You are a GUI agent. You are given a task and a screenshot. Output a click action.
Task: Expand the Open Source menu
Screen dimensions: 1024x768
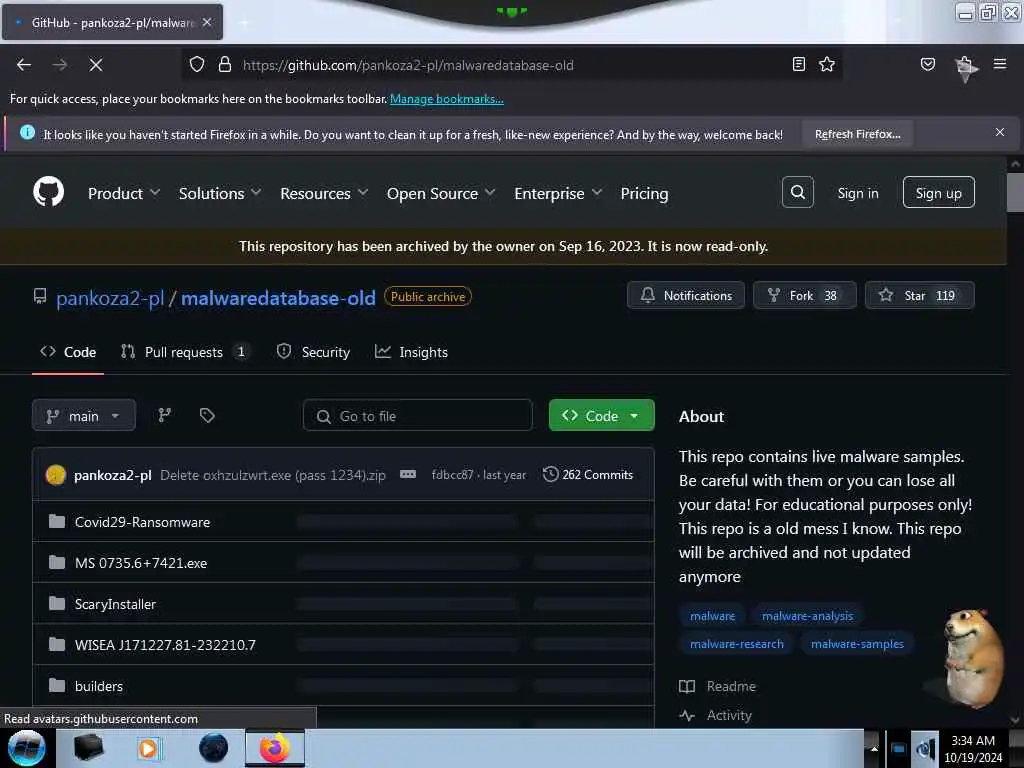[441, 193]
